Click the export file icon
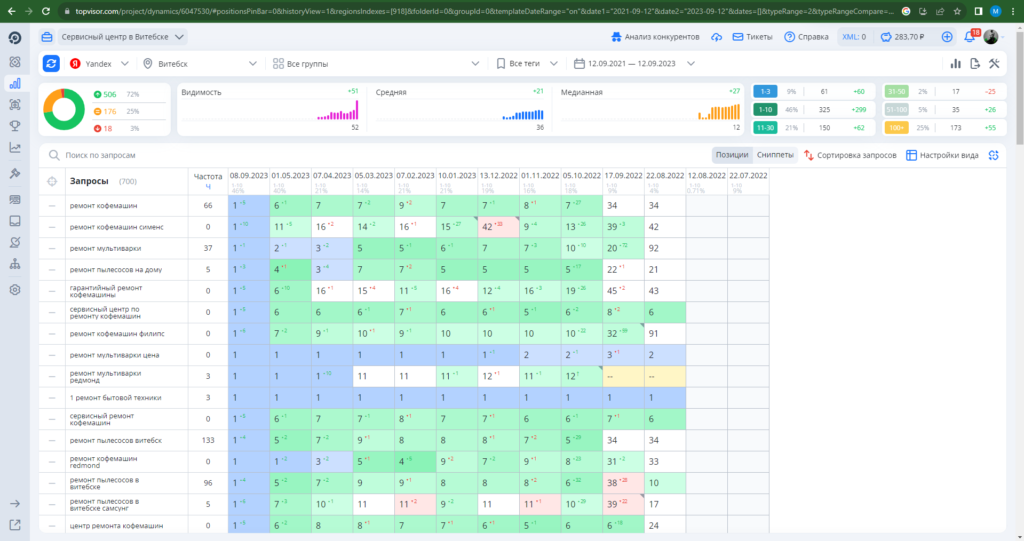This screenshot has width=1024, height=541. 975,63
